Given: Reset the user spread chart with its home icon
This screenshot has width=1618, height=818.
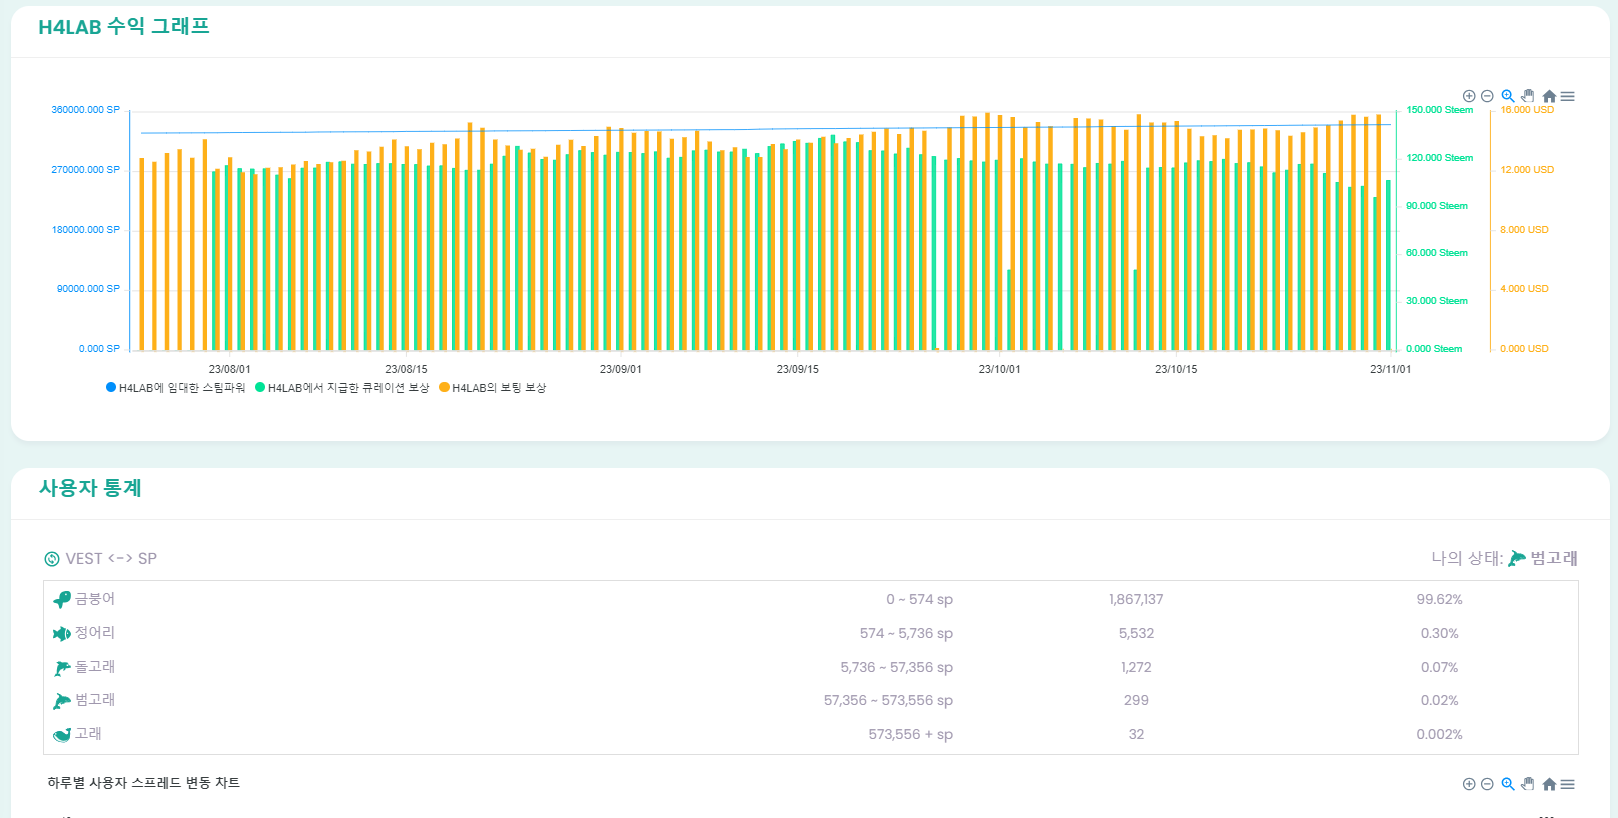Looking at the screenshot, I should pos(1549,784).
